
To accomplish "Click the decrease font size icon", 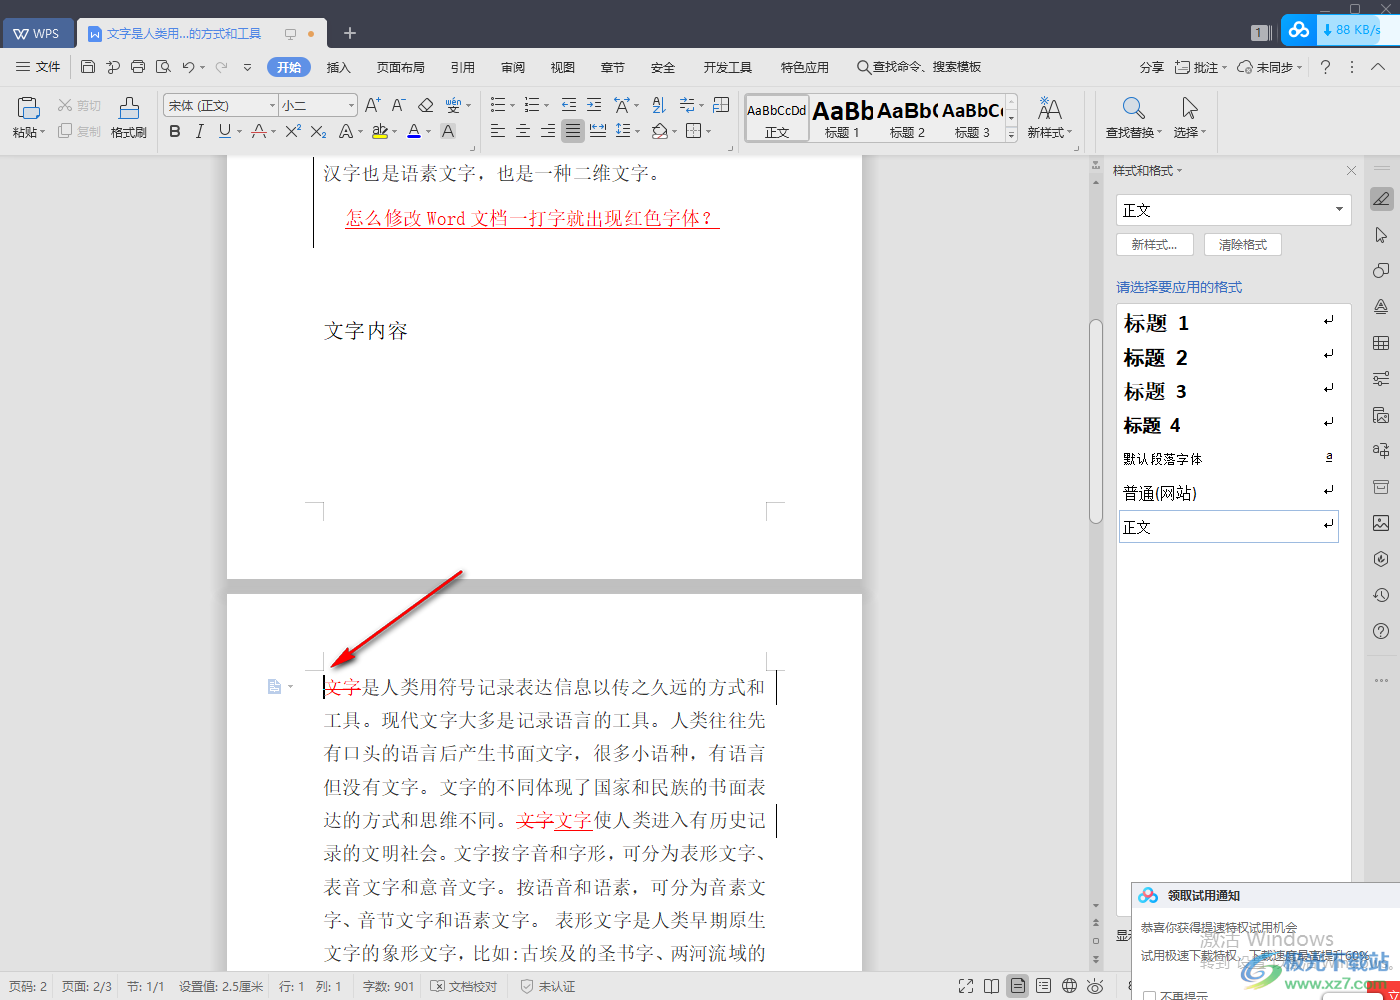I will click(x=398, y=105).
